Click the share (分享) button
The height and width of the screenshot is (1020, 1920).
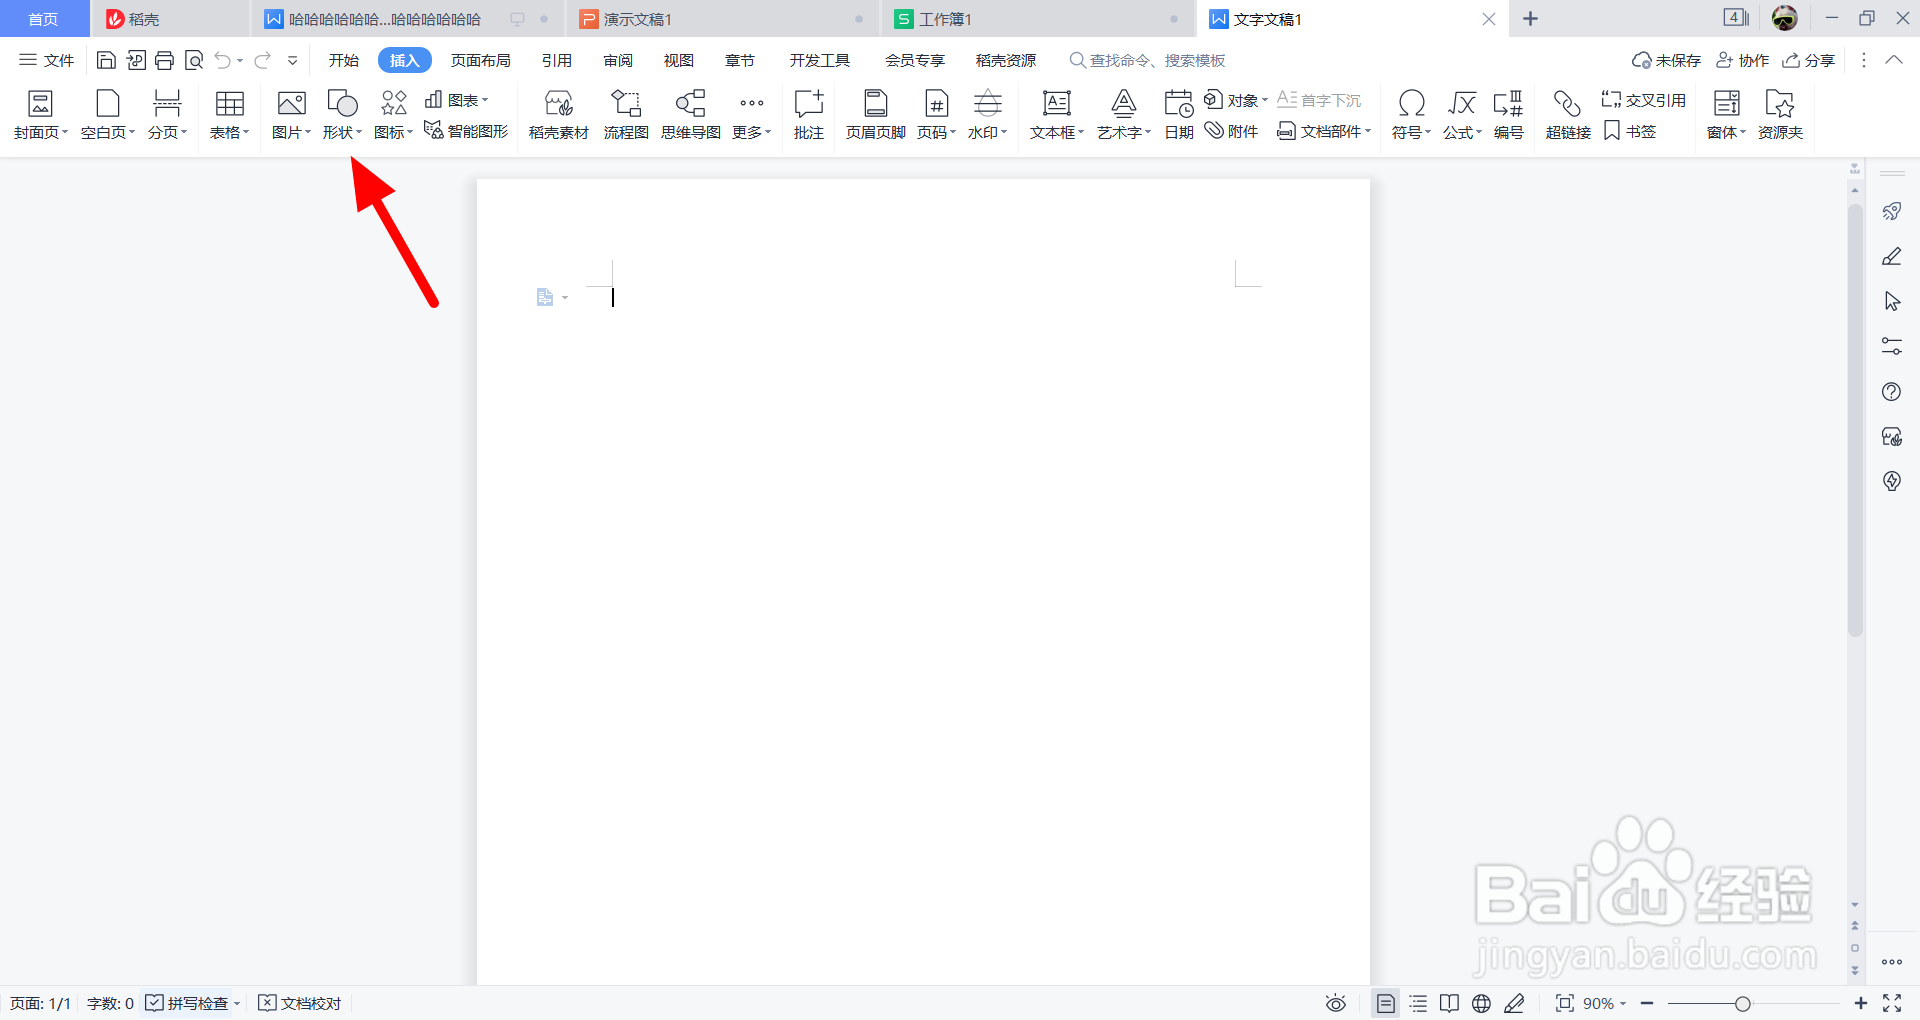pos(1809,61)
